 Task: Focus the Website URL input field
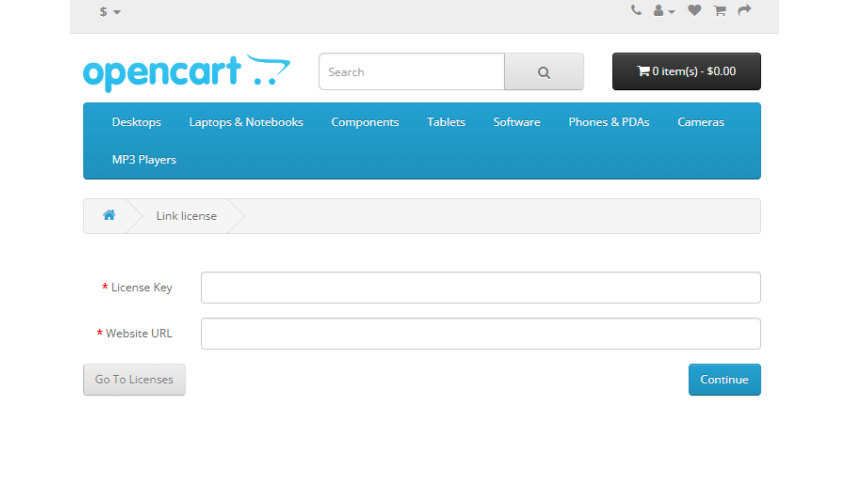[x=481, y=334]
